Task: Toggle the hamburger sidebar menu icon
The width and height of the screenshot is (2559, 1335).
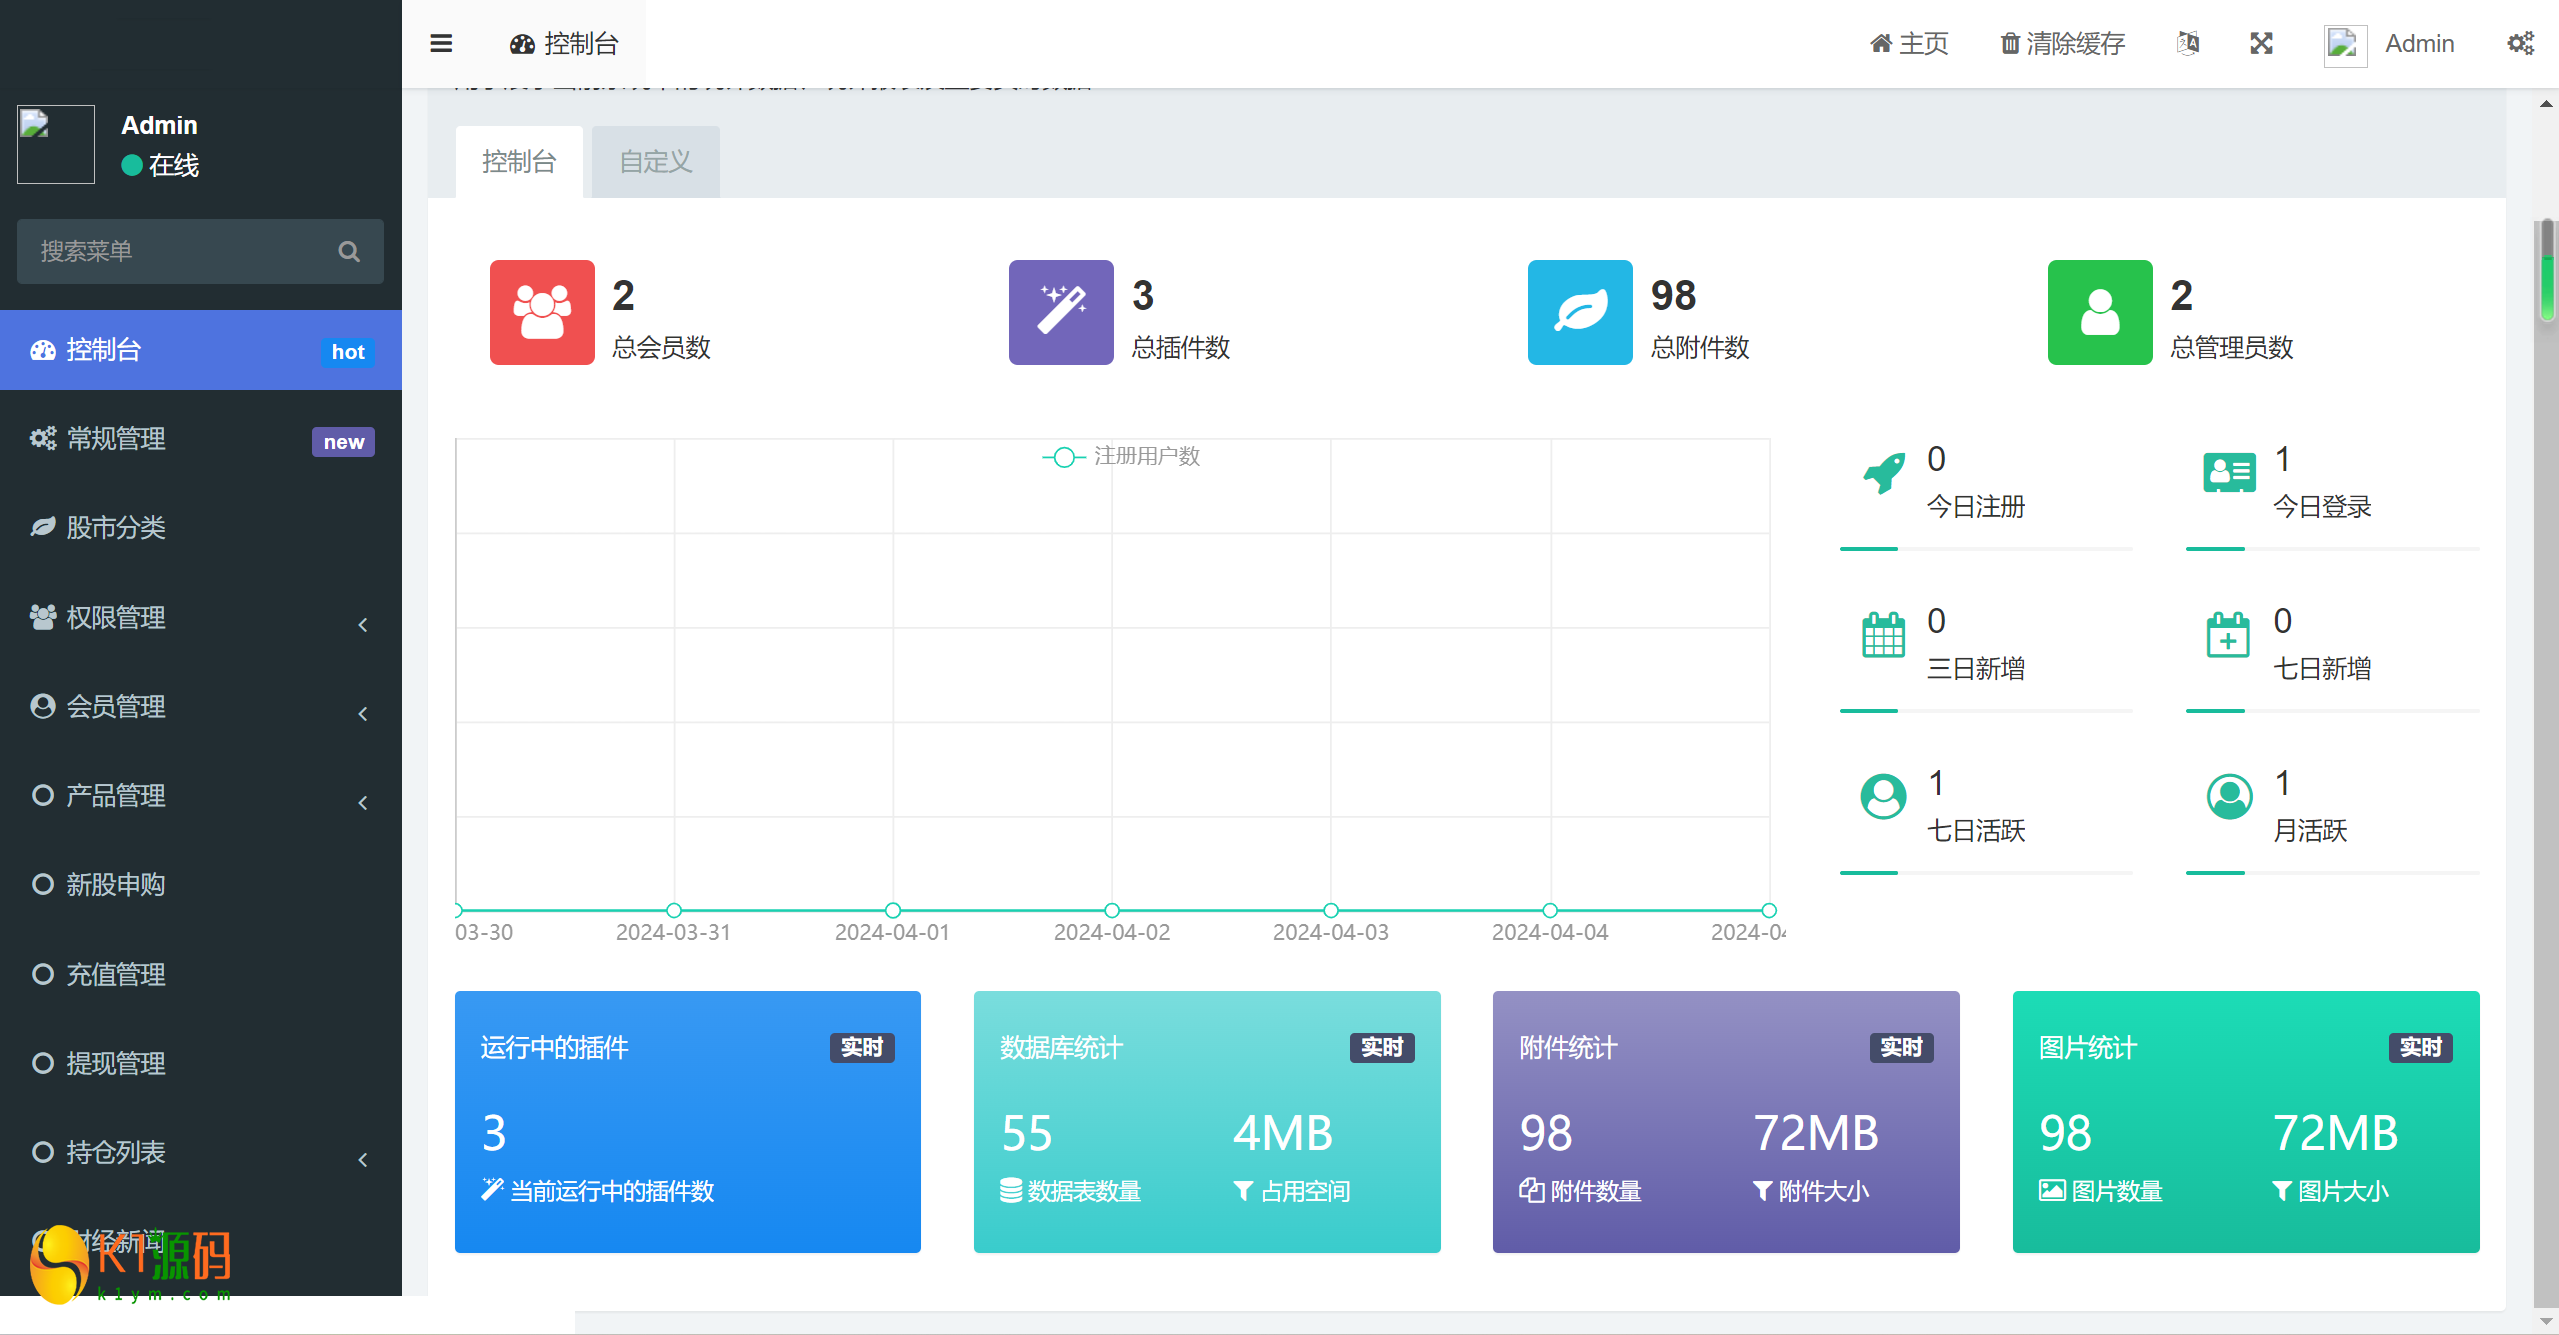Action: (x=441, y=43)
